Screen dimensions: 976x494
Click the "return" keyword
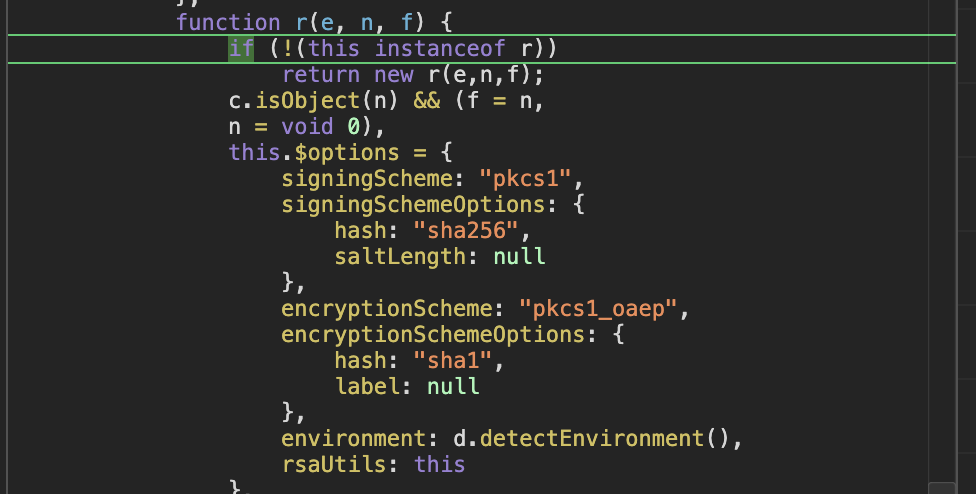click(x=321, y=75)
